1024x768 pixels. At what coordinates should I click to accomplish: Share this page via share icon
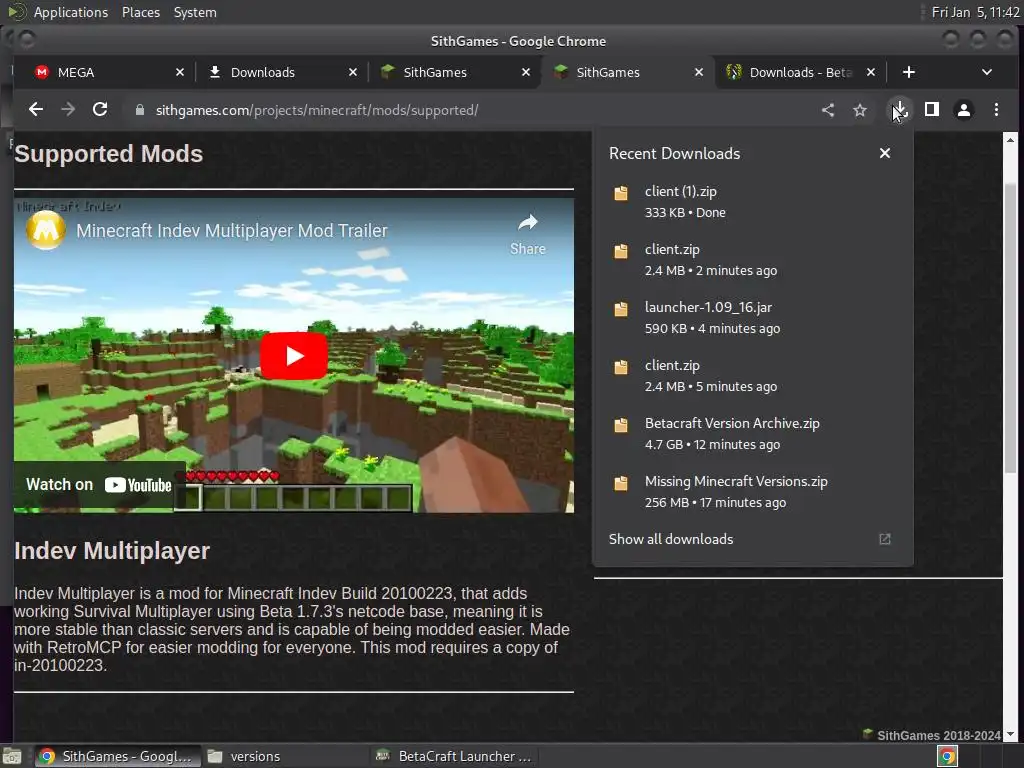(x=828, y=110)
